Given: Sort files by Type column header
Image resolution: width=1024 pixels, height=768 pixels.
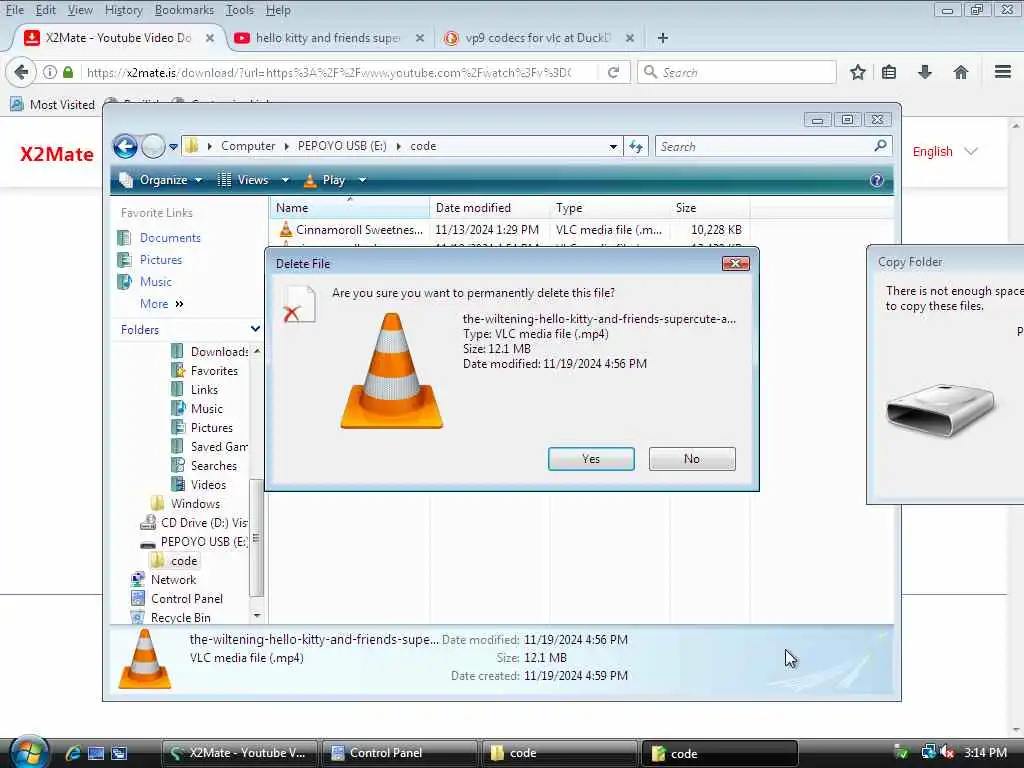Looking at the screenshot, I should (x=609, y=208).
